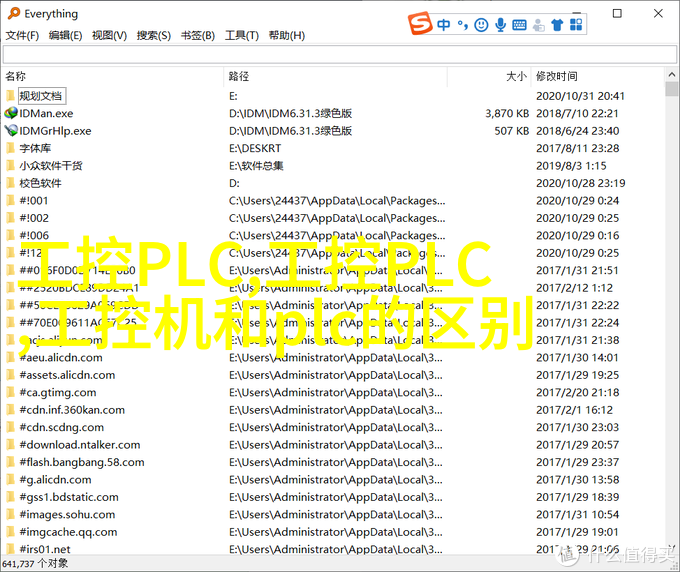Select the 规划文档 folder name
Screen dimensions: 680x572
pos(41,96)
